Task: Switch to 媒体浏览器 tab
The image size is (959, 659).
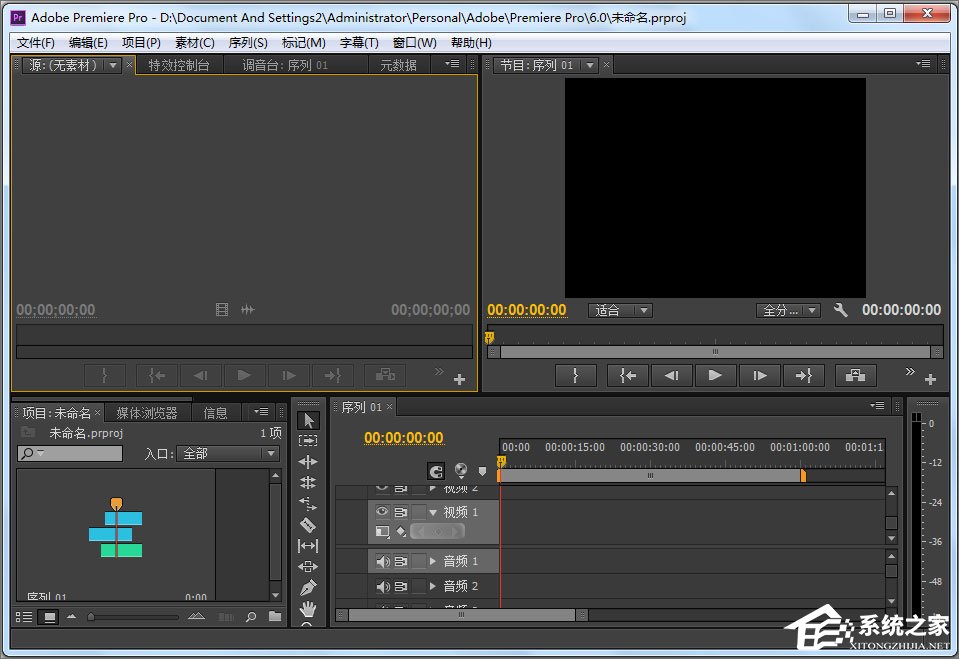Action: [147, 413]
